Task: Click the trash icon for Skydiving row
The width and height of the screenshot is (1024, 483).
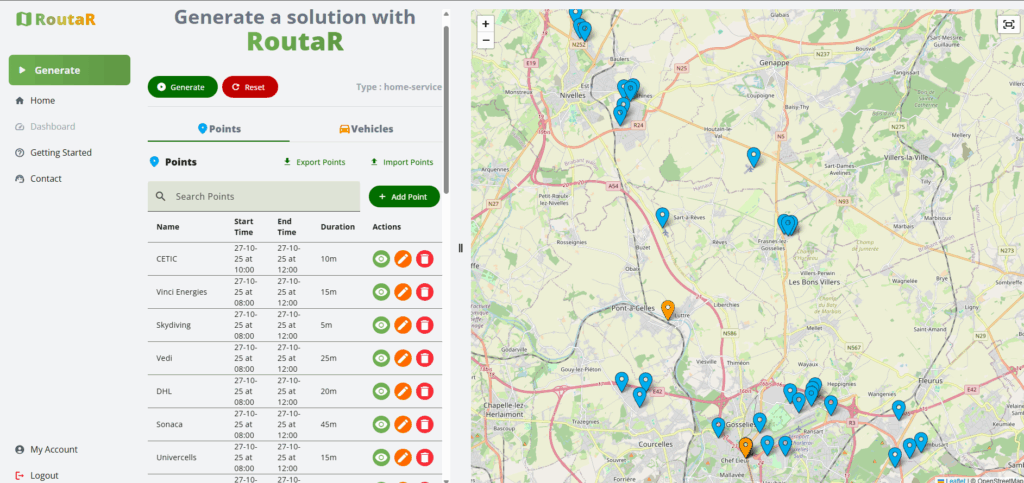Action: [x=425, y=325]
